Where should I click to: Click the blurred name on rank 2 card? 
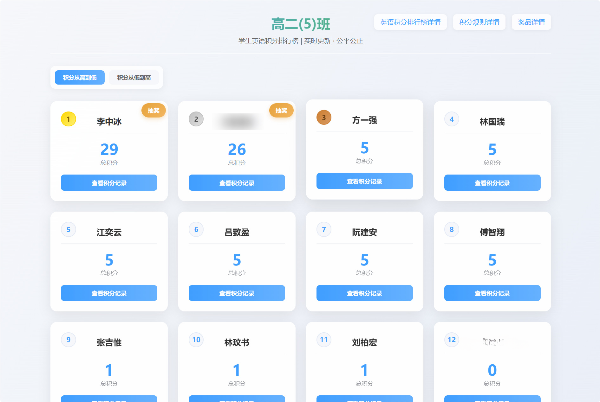coord(238,122)
